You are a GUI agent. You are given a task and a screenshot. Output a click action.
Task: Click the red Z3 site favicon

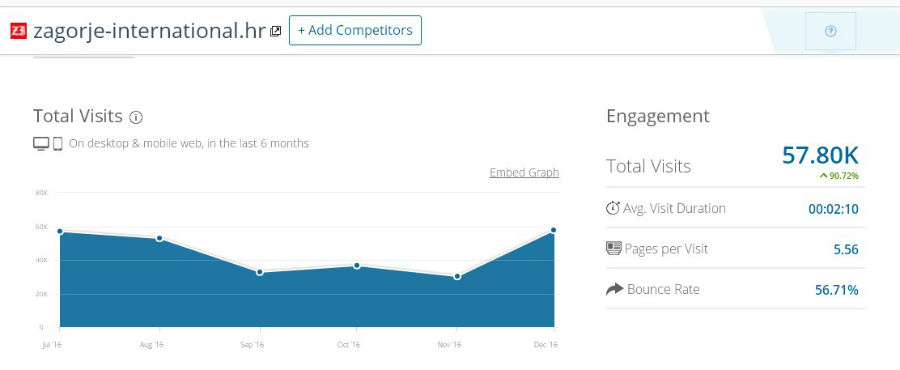coord(18,30)
